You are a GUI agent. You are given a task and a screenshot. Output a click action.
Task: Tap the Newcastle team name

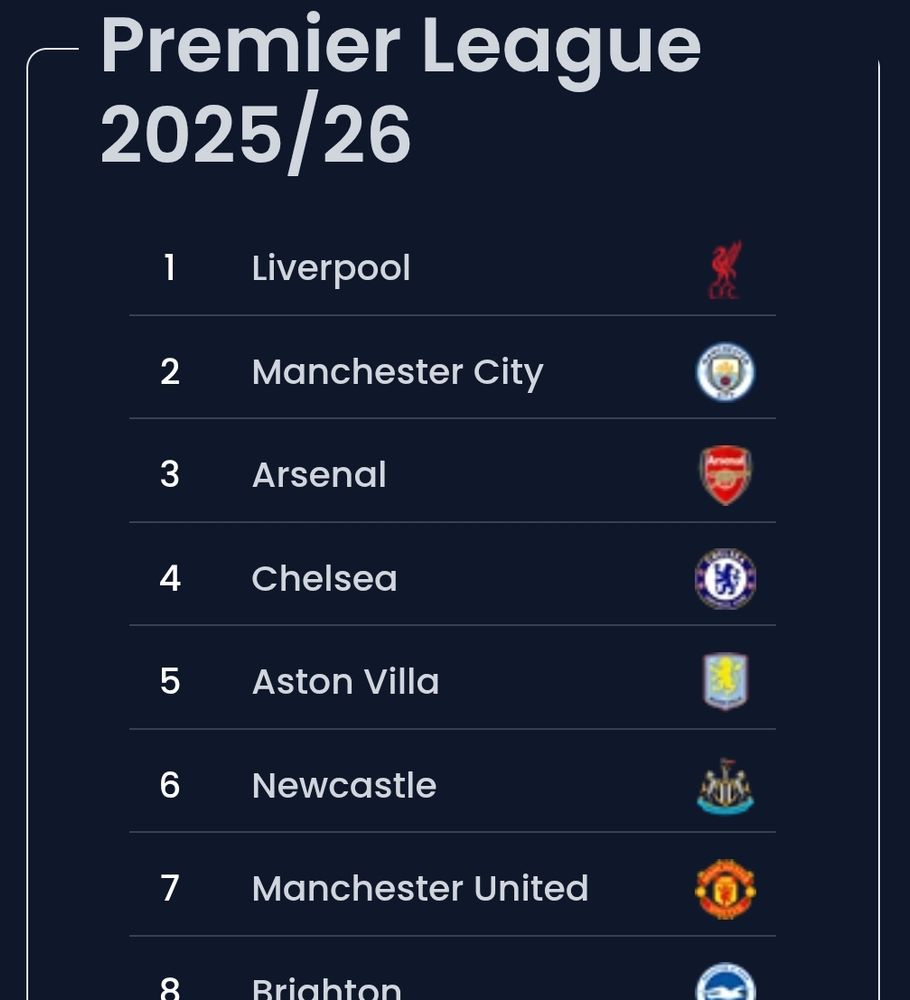coord(344,786)
